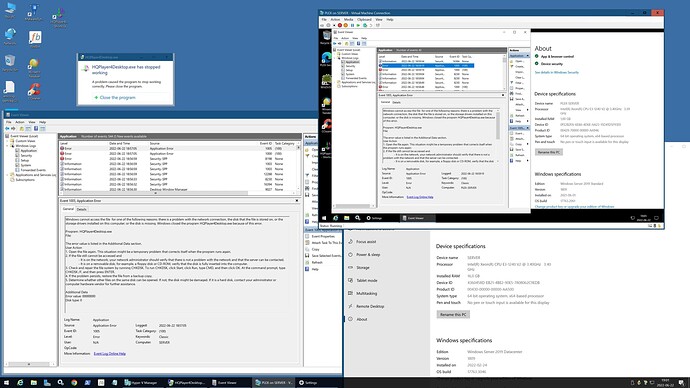The image size is (690, 388).
Task: Select System log in host Event Viewer tree
Action: click(26, 165)
